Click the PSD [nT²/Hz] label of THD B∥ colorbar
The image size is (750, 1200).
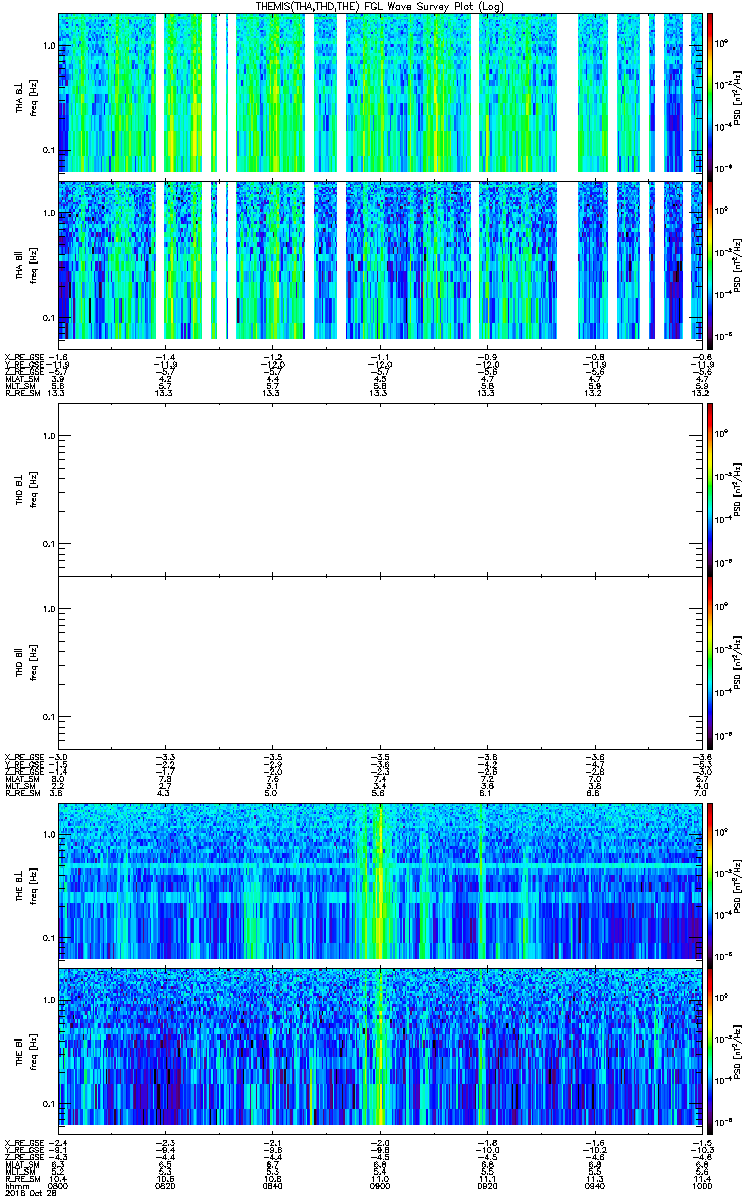pyautogui.click(x=736, y=662)
